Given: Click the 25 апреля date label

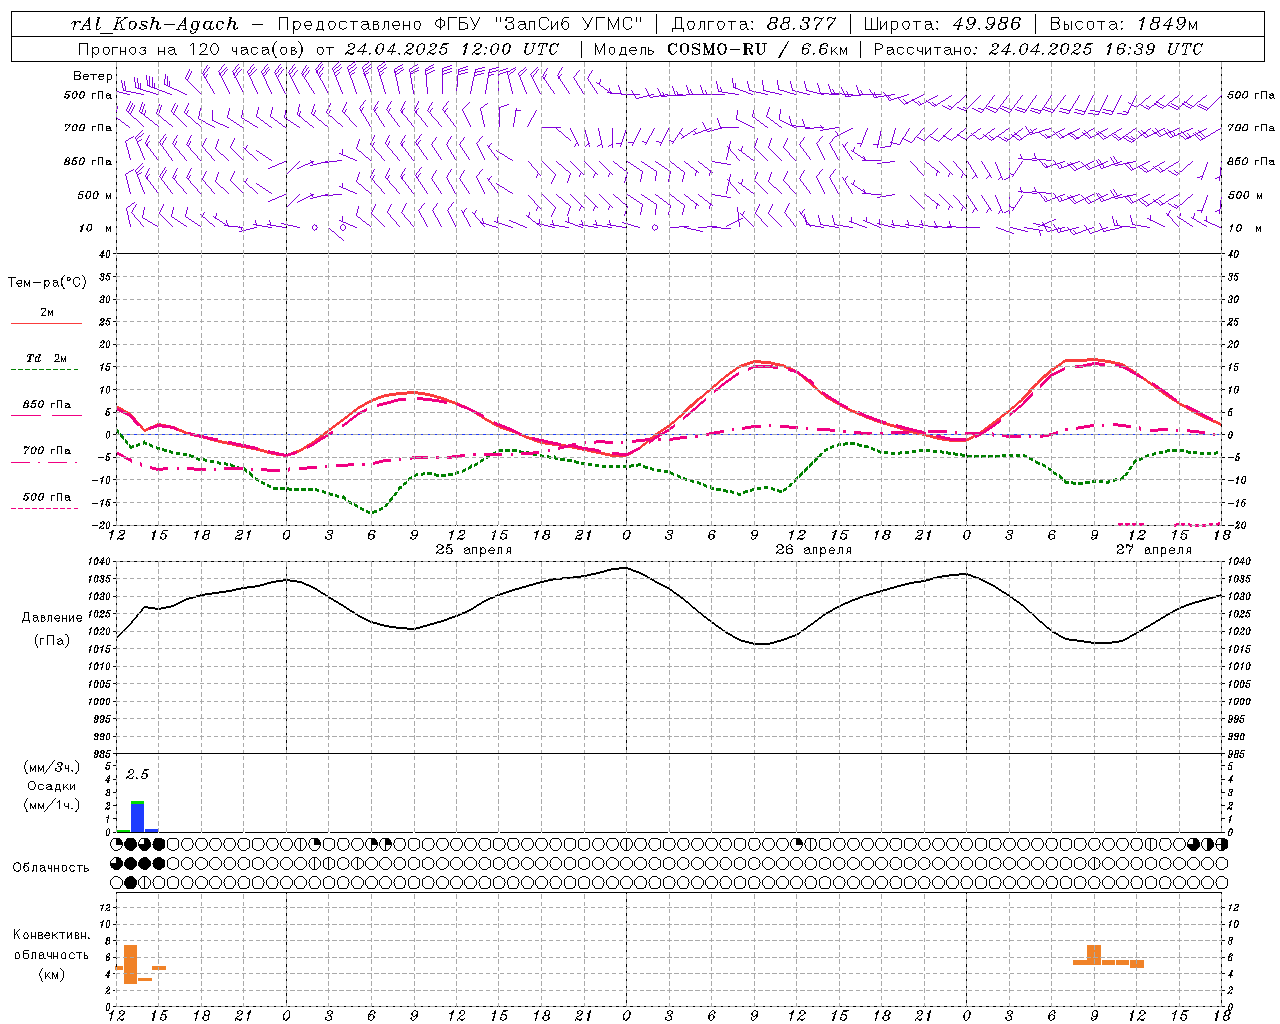Looking at the screenshot, I should coord(474,550).
